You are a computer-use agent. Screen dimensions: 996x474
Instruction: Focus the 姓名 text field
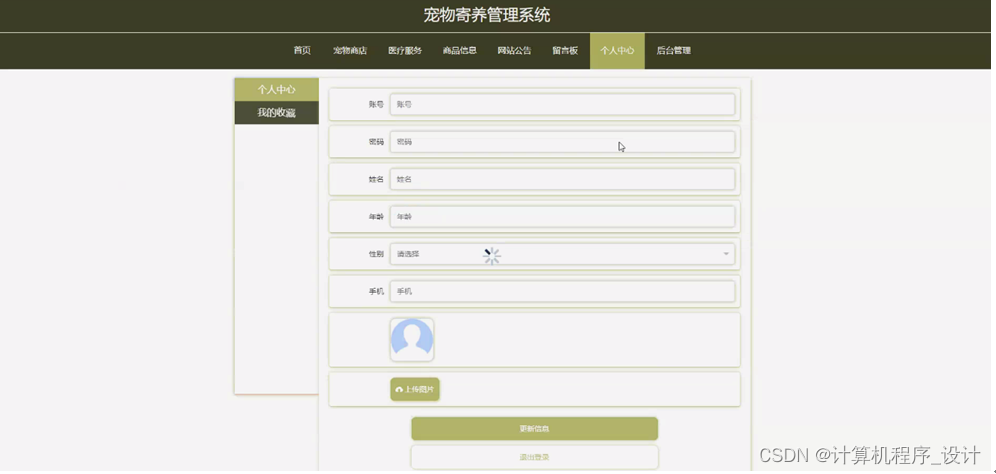click(562, 179)
